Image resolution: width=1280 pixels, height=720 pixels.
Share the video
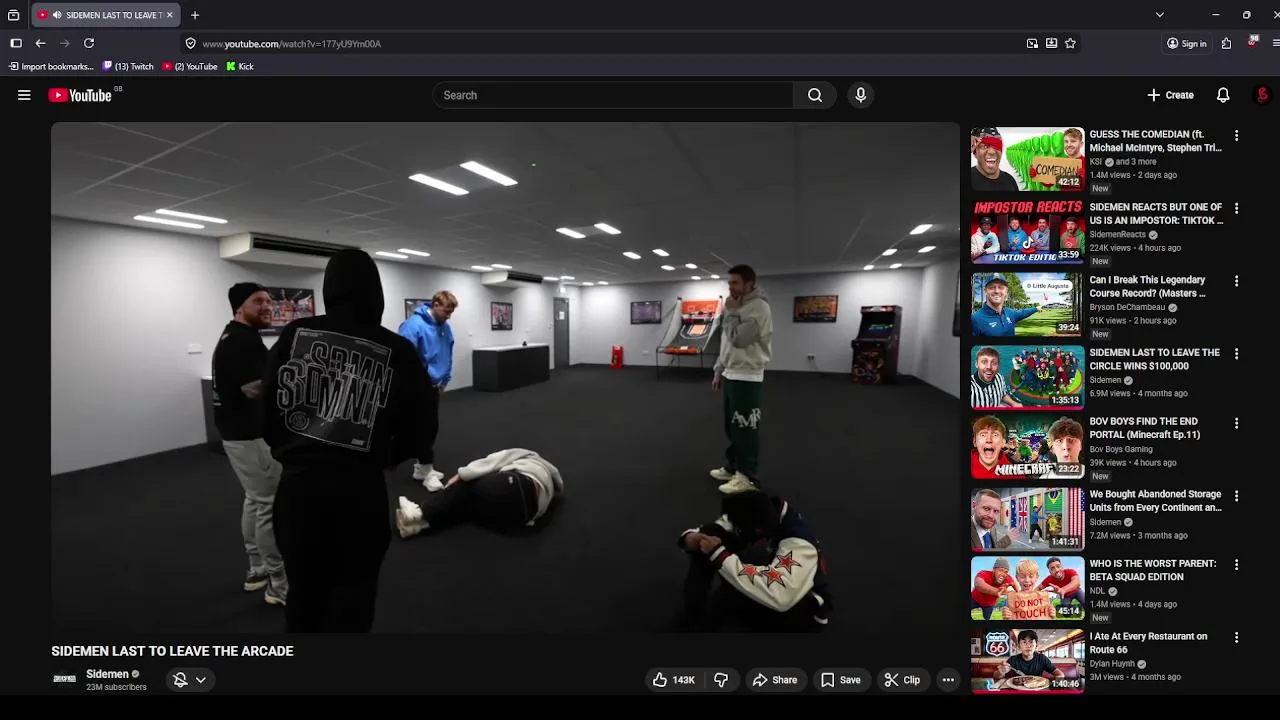coord(775,680)
